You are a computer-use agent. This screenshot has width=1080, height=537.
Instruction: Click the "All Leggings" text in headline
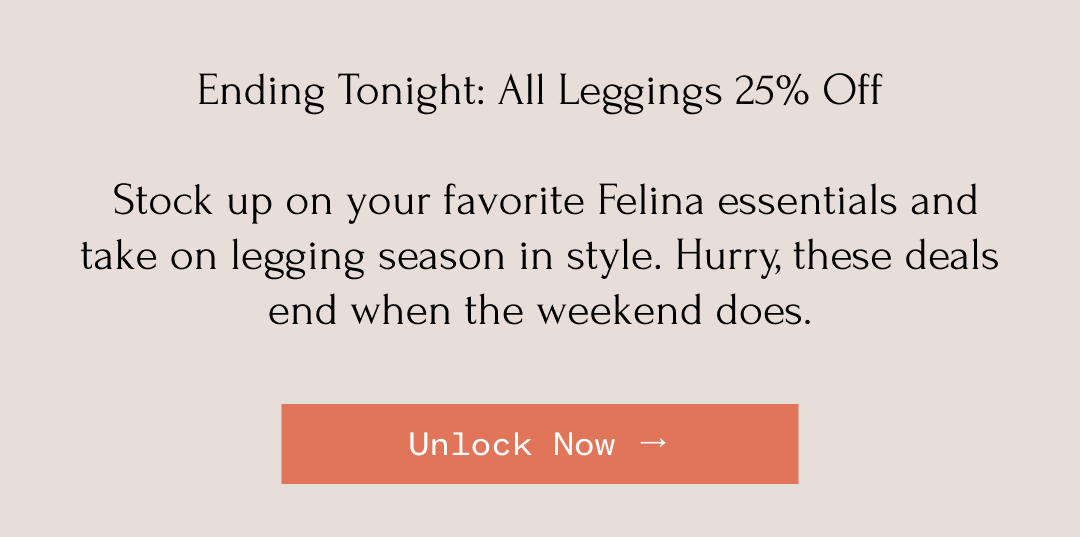point(610,92)
